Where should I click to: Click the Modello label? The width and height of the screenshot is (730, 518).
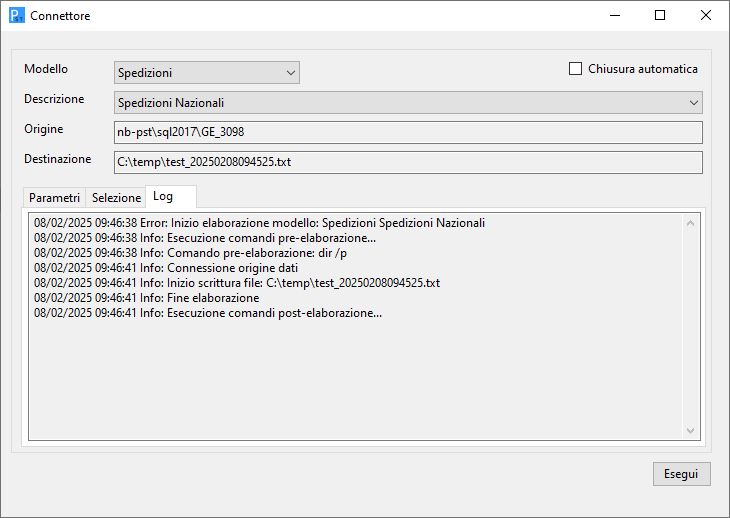tap(46, 69)
